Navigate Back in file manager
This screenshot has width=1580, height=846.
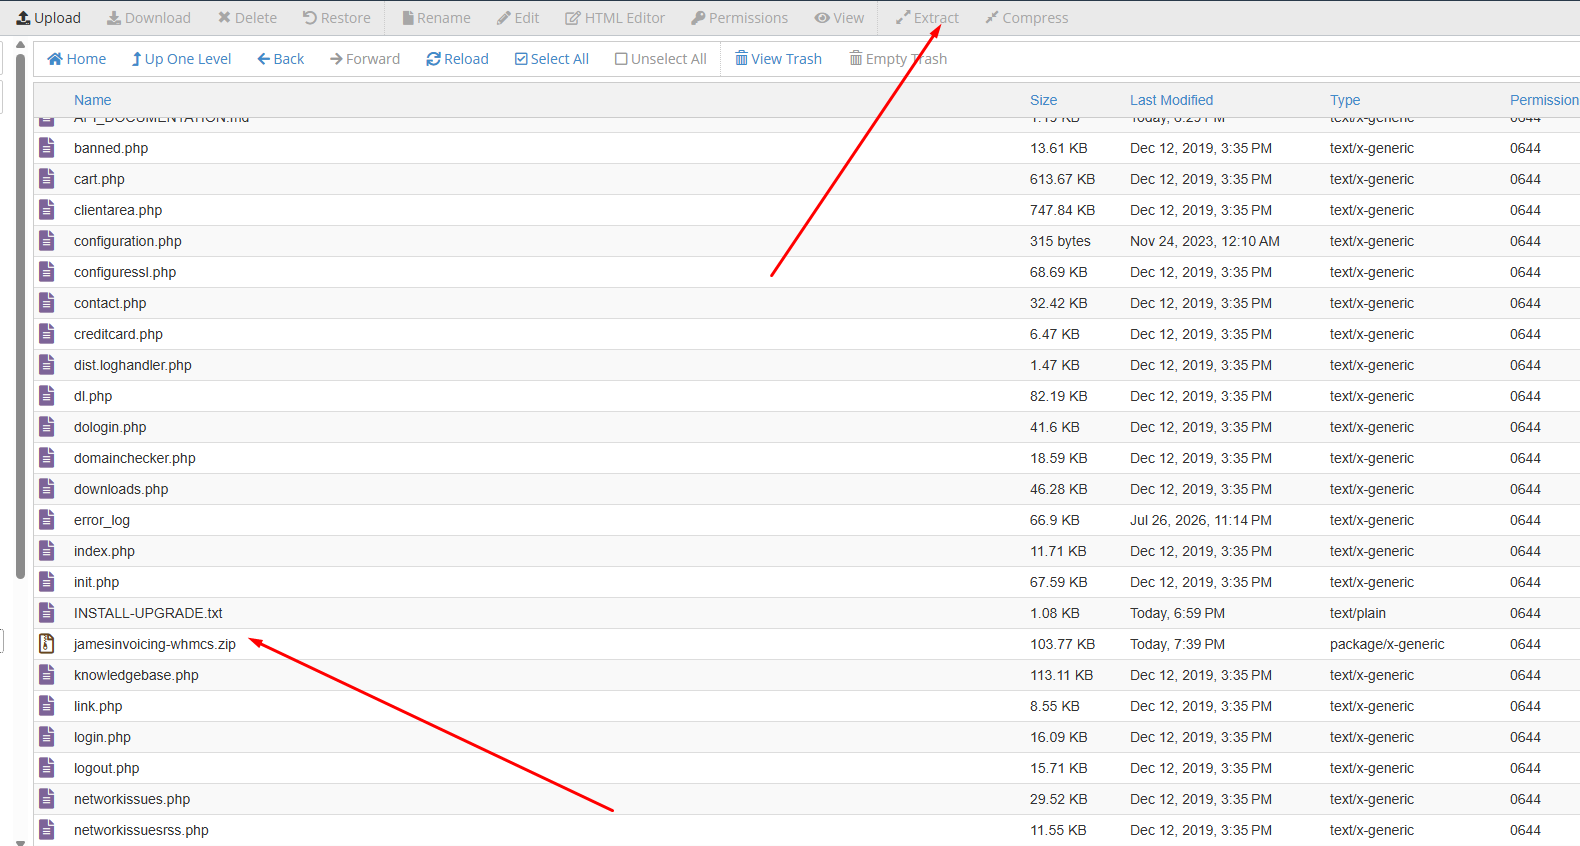pyautogui.click(x=281, y=59)
